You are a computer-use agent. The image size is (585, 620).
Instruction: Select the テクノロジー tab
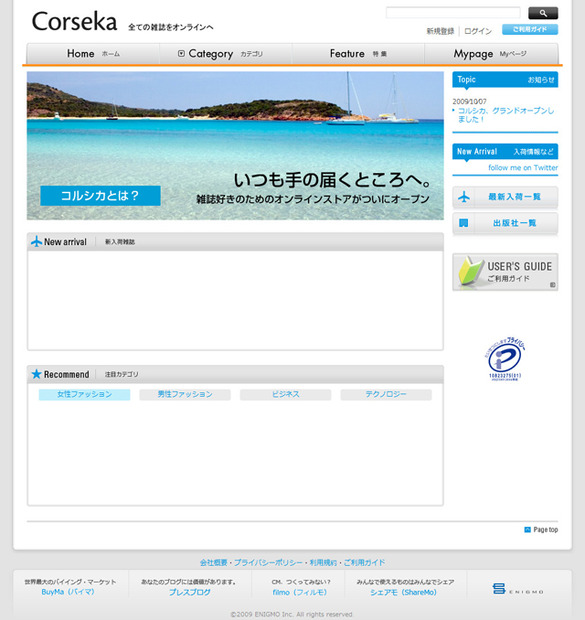pyautogui.click(x=386, y=395)
